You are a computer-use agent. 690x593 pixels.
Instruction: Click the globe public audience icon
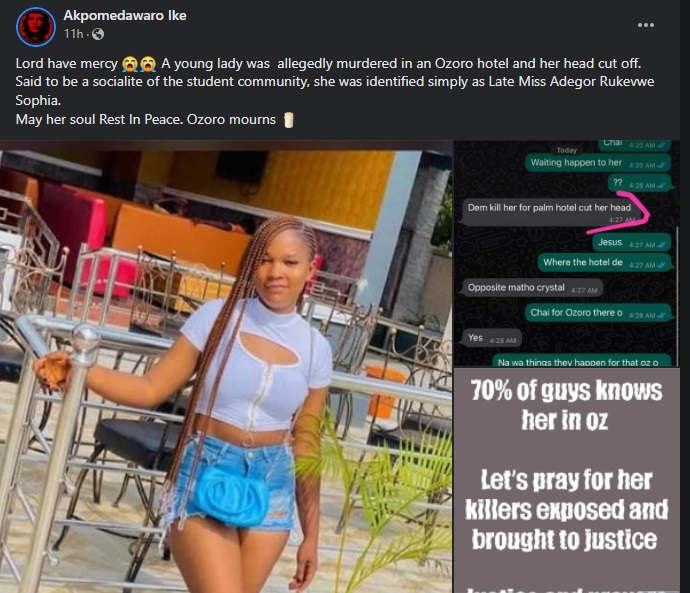click(98, 34)
